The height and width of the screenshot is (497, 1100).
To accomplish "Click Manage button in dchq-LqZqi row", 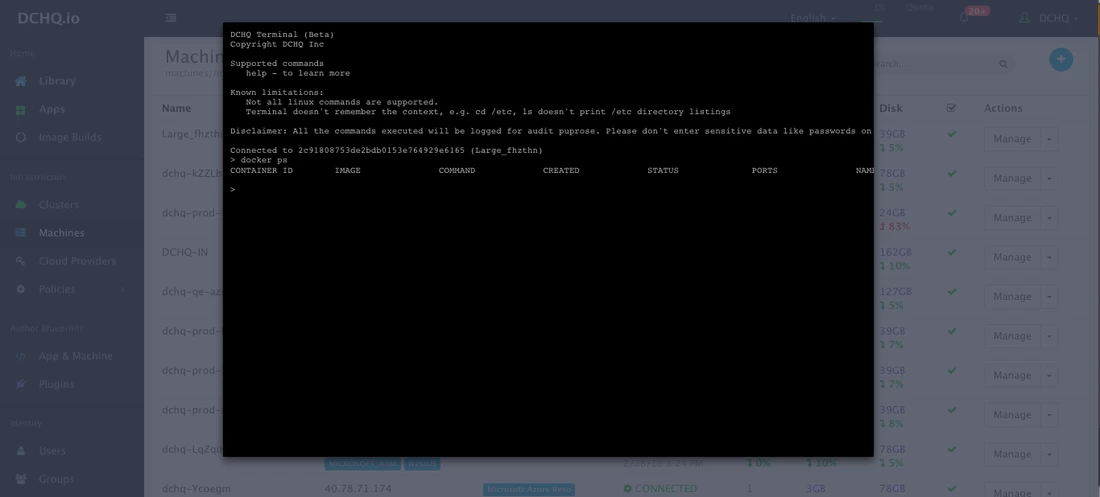I will point(1012,454).
